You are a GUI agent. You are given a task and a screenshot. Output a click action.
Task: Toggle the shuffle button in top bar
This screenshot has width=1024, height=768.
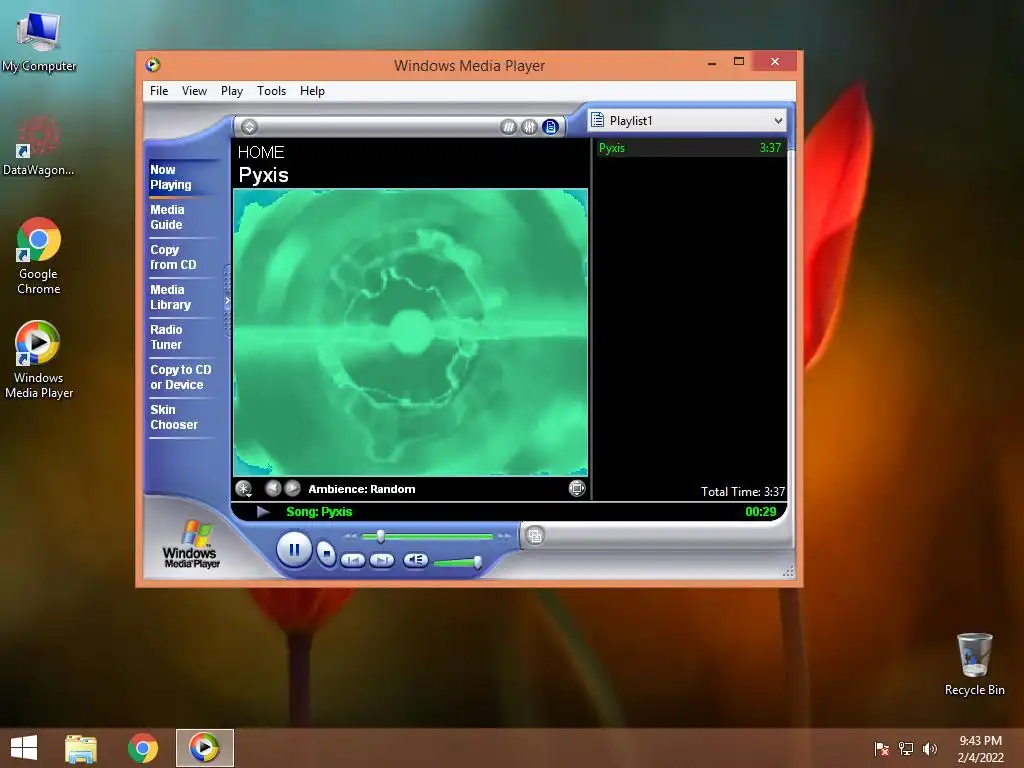508,127
